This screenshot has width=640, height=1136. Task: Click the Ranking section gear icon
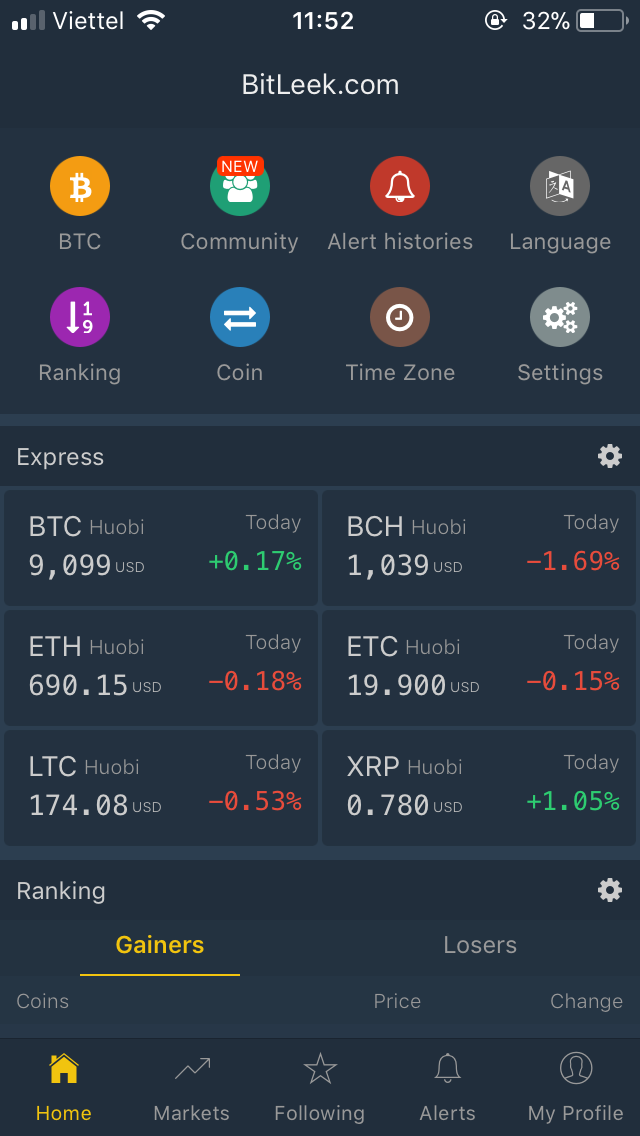click(x=610, y=890)
